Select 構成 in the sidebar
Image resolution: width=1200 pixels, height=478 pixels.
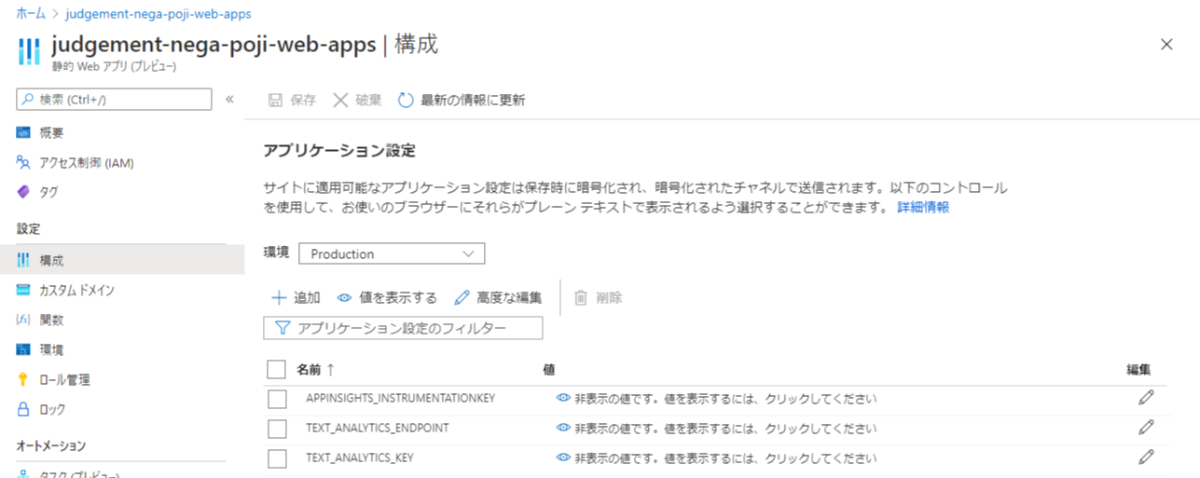(122, 260)
